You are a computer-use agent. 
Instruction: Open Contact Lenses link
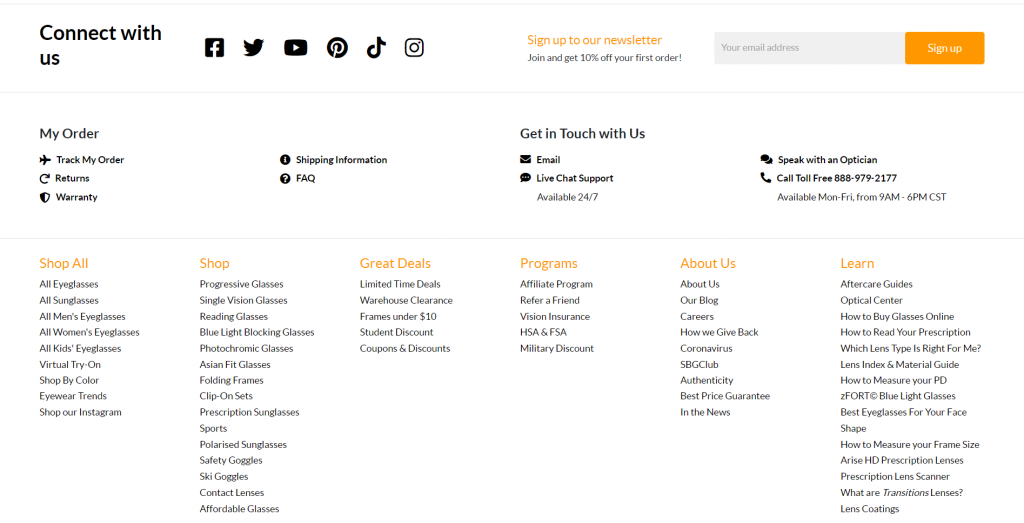232,493
